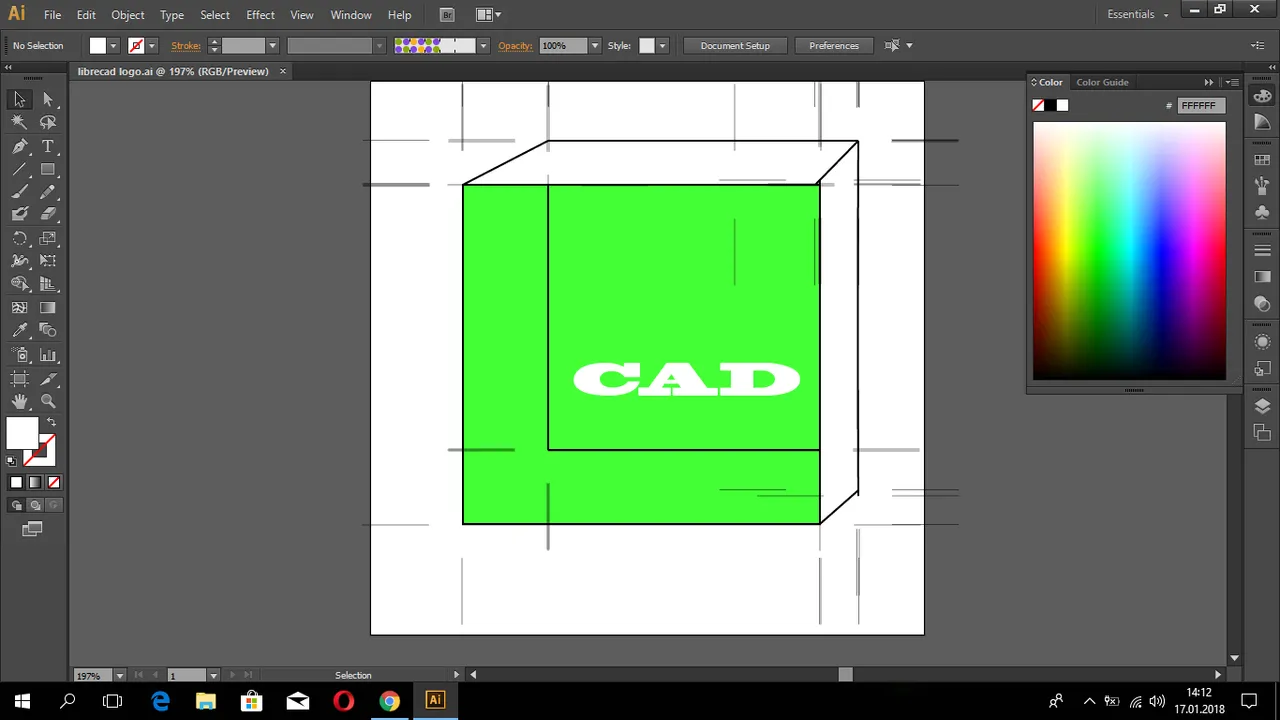This screenshot has height=720, width=1280.
Task: Open the Effect menu
Action: [260, 15]
